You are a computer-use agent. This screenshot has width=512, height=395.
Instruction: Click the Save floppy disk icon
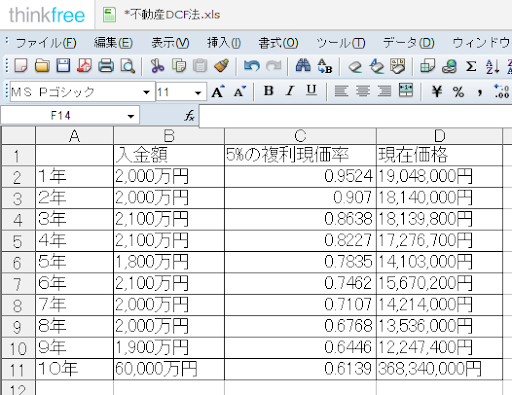[x=63, y=66]
